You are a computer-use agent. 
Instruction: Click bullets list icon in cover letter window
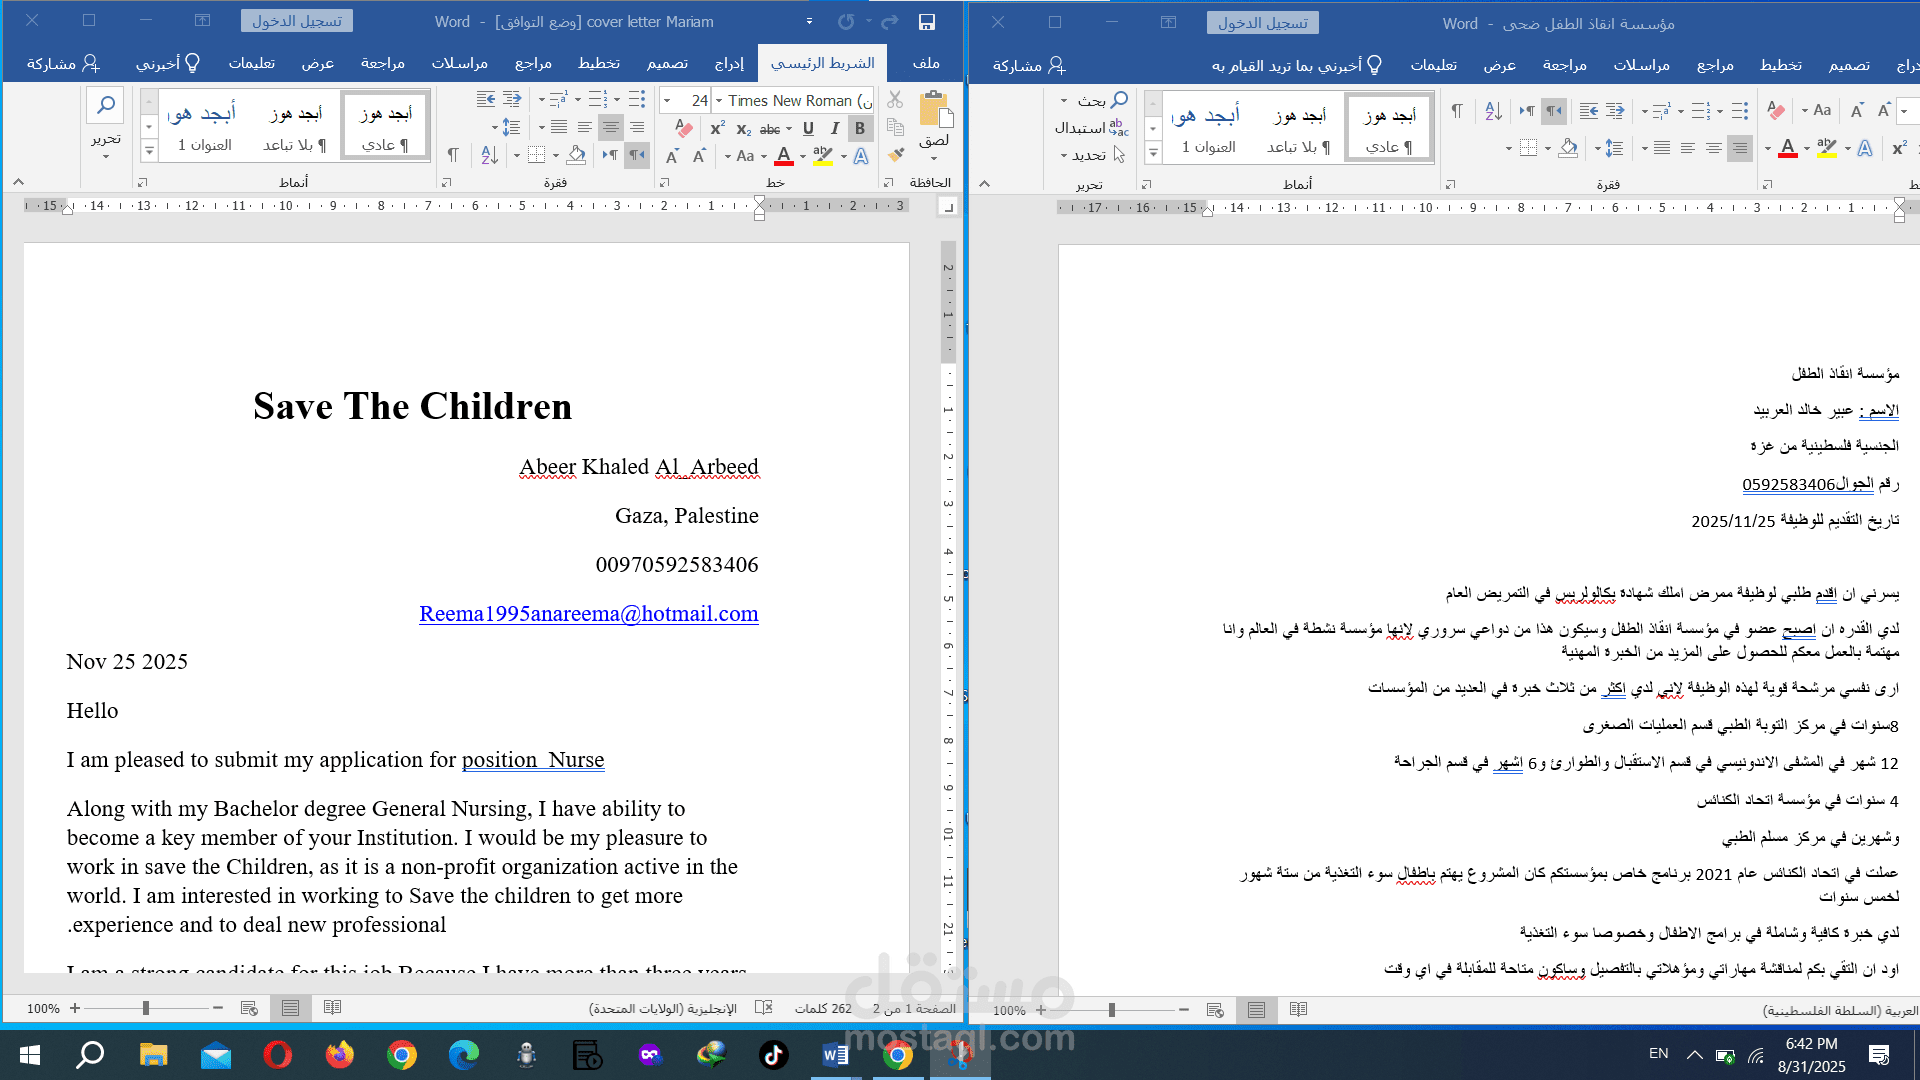(x=638, y=100)
